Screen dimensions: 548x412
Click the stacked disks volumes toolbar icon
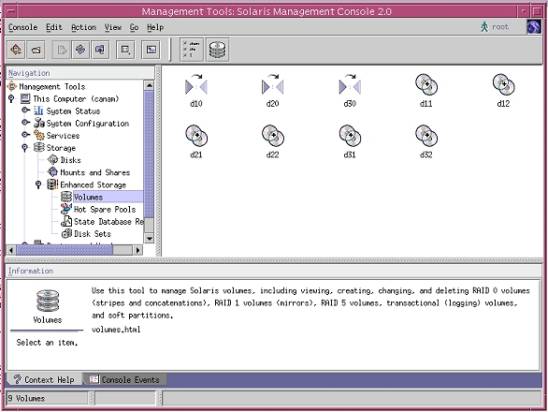pos(217,50)
